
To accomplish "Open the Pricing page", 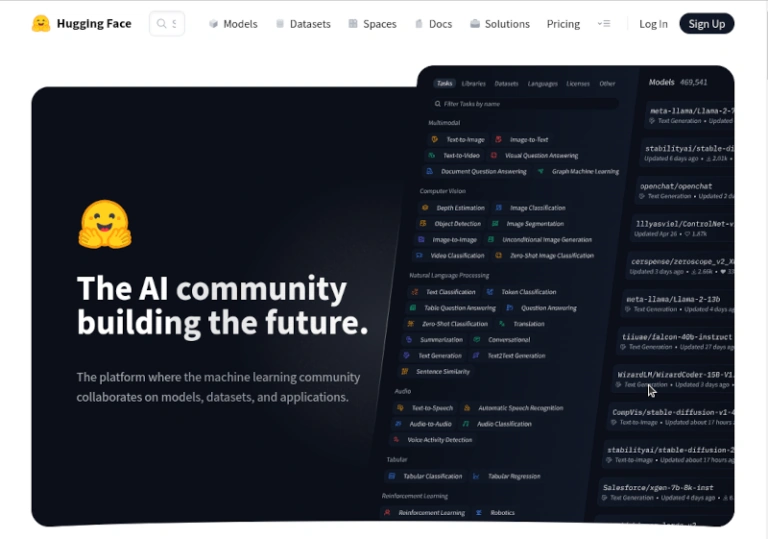I will point(563,24).
